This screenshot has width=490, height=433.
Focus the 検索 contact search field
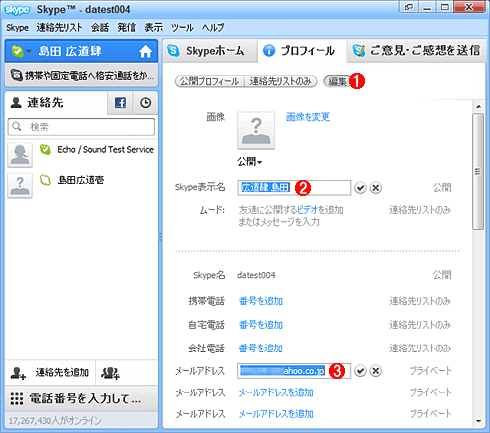point(81,127)
